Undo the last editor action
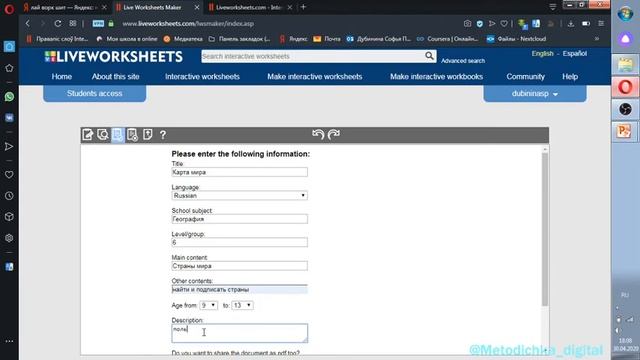The image size is (640, 360). 318,134
